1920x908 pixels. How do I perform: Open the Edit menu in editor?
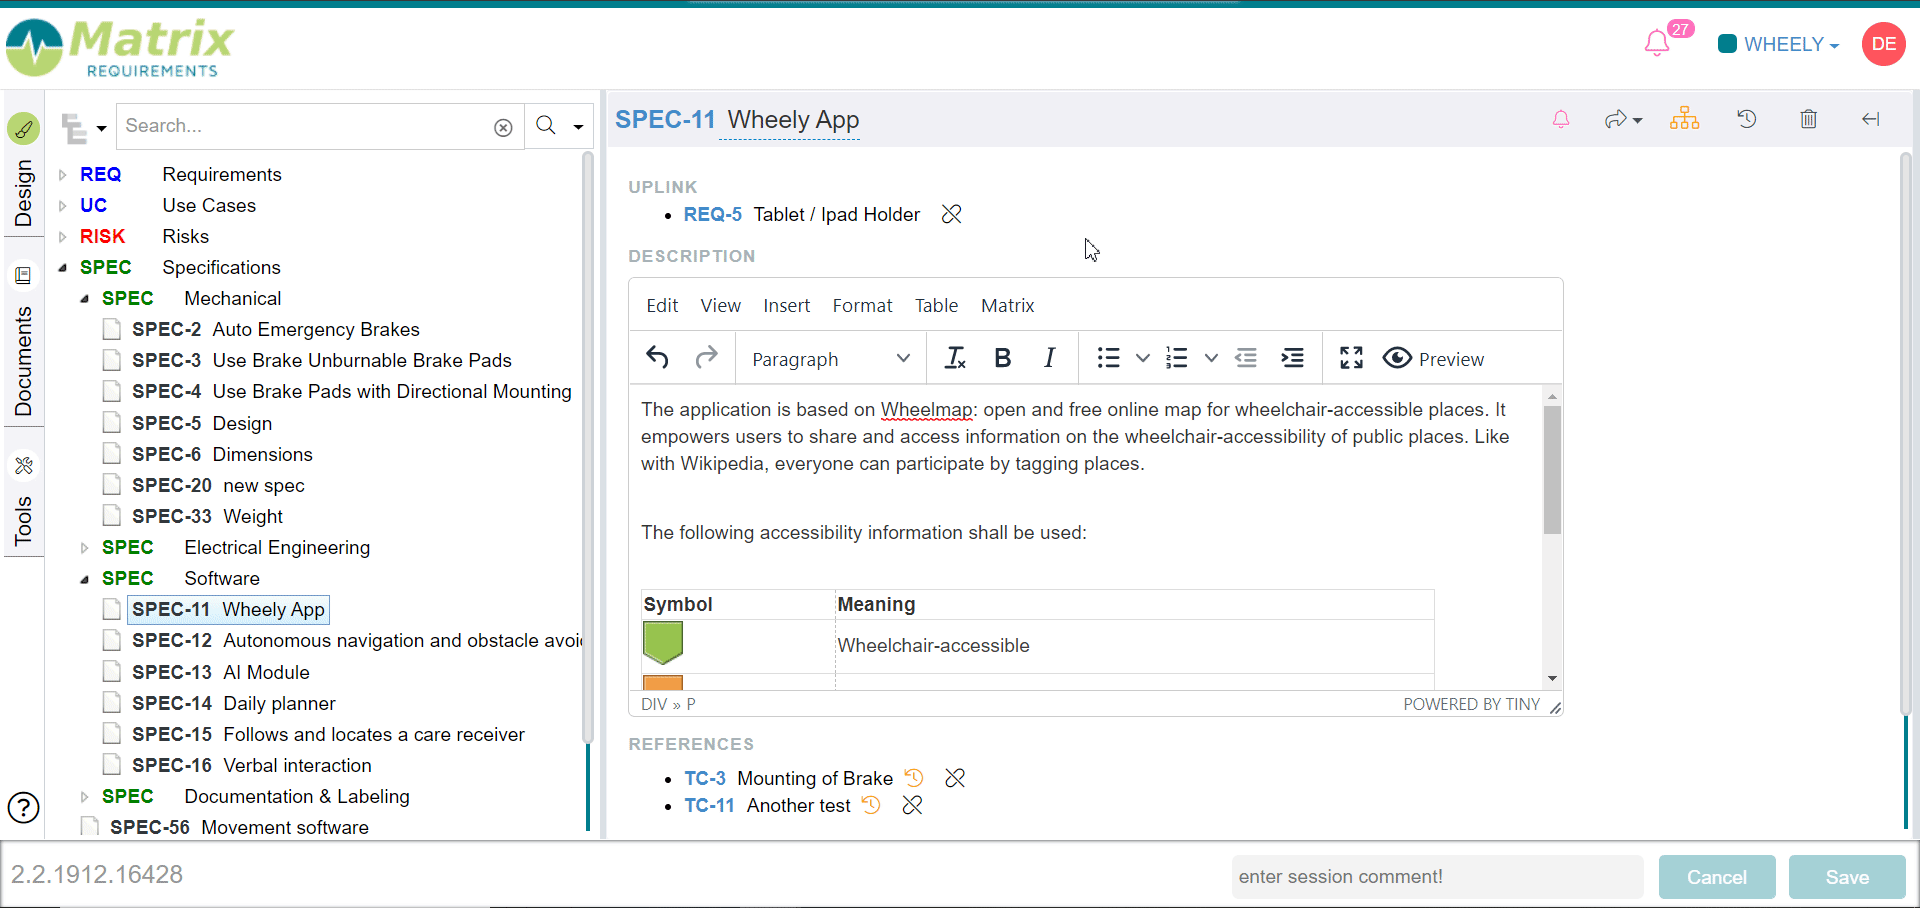(662, 305)
